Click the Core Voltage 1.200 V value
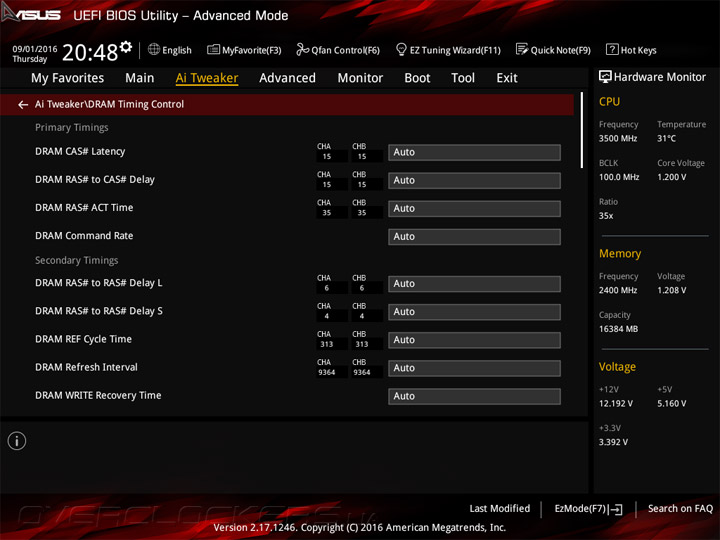 click(671, 177)
